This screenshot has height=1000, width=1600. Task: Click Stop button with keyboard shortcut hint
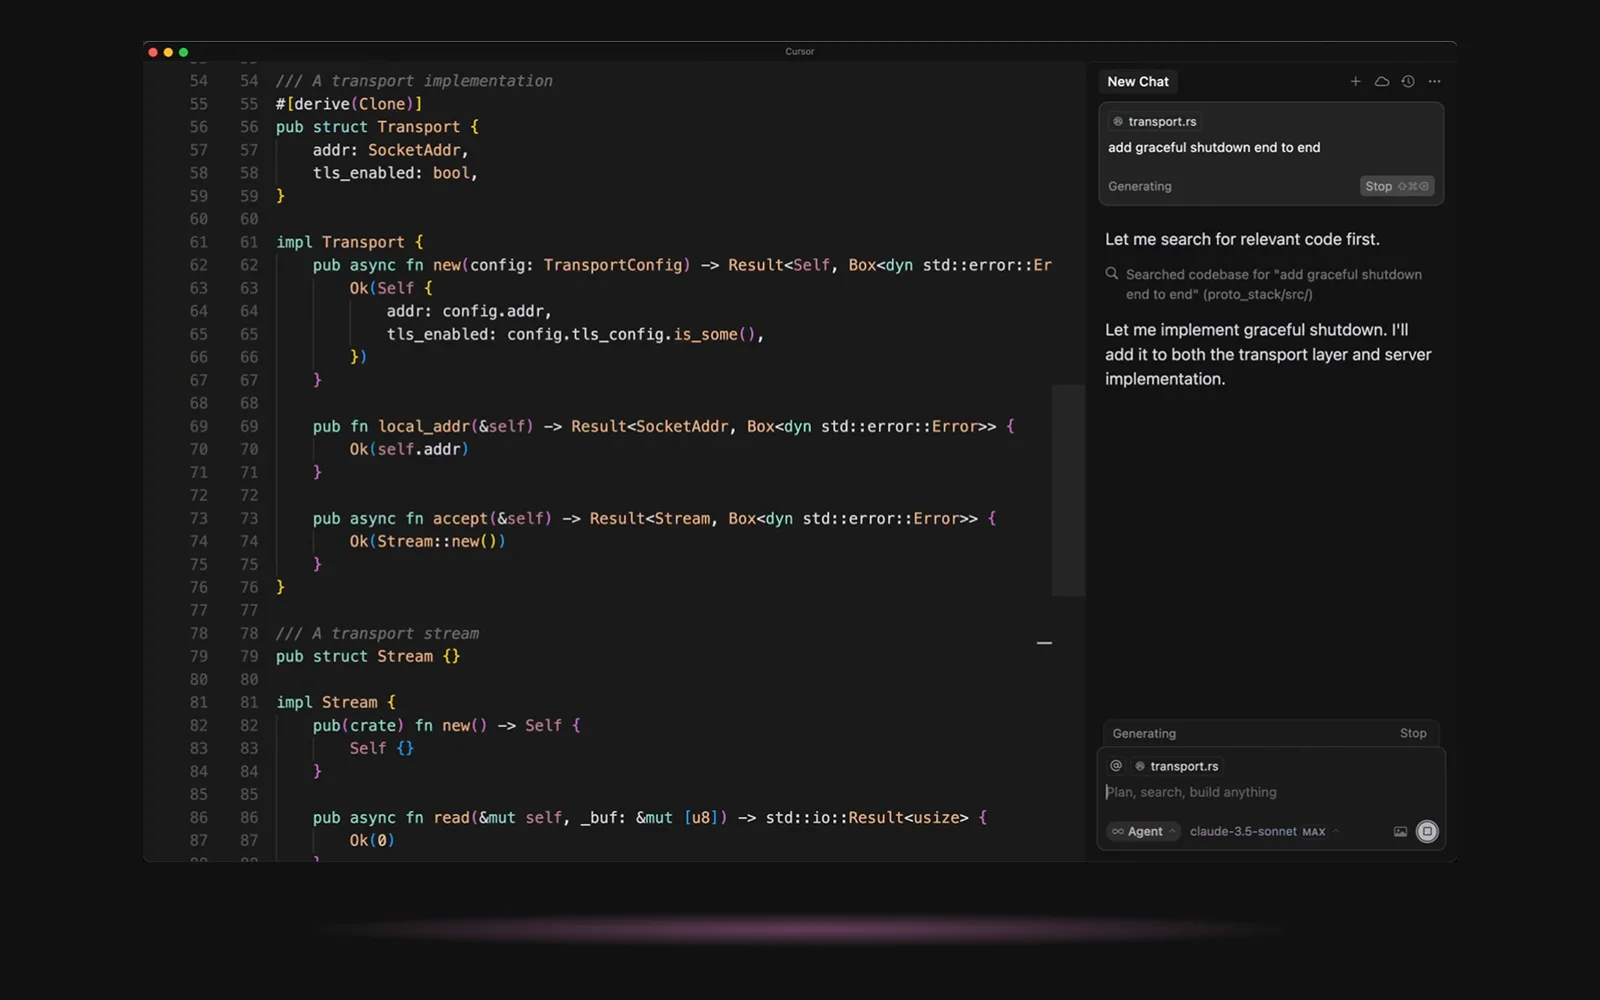pyautogui.click(x=1397, y=186)
